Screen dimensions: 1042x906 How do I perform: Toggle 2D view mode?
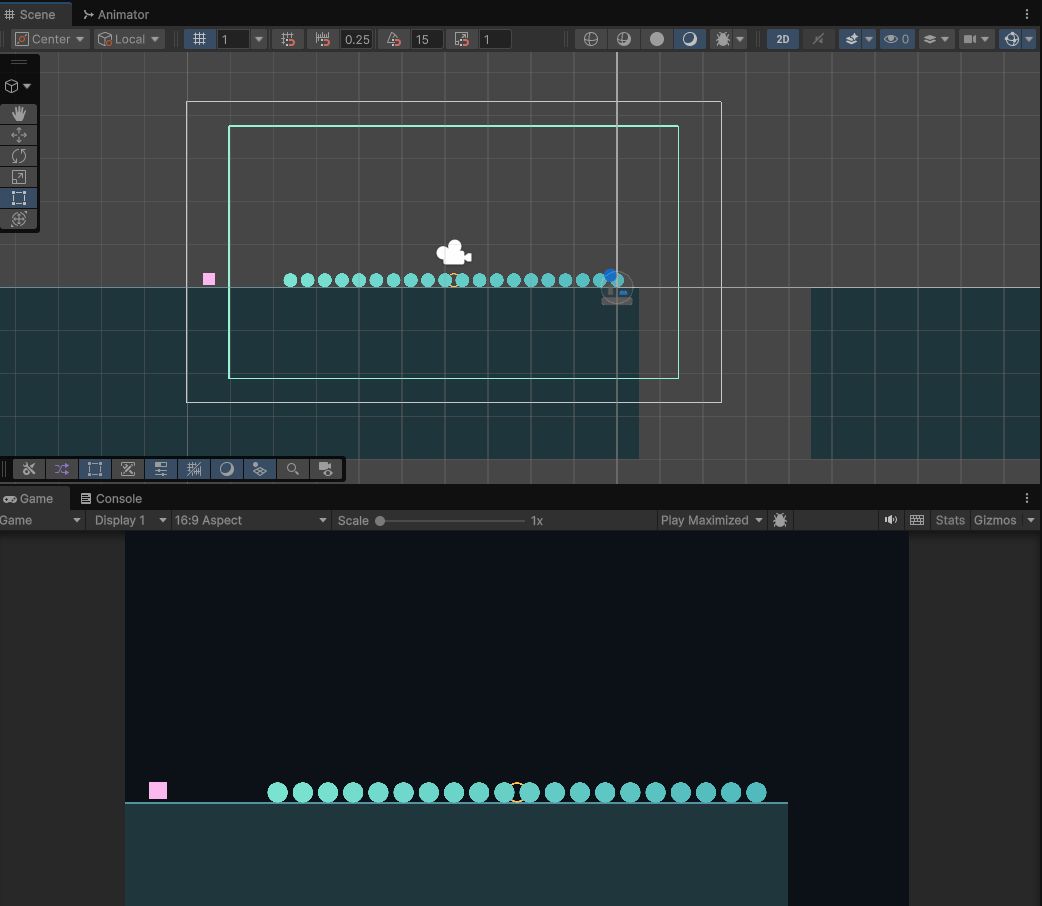pyautogui.click(x=783, y=39)
